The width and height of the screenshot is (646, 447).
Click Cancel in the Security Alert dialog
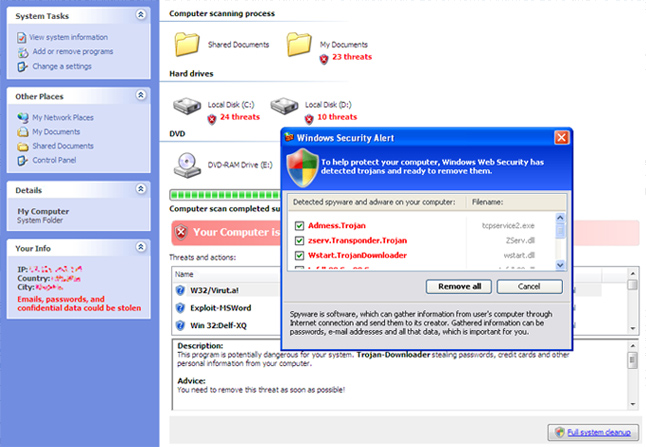[529, 287]
